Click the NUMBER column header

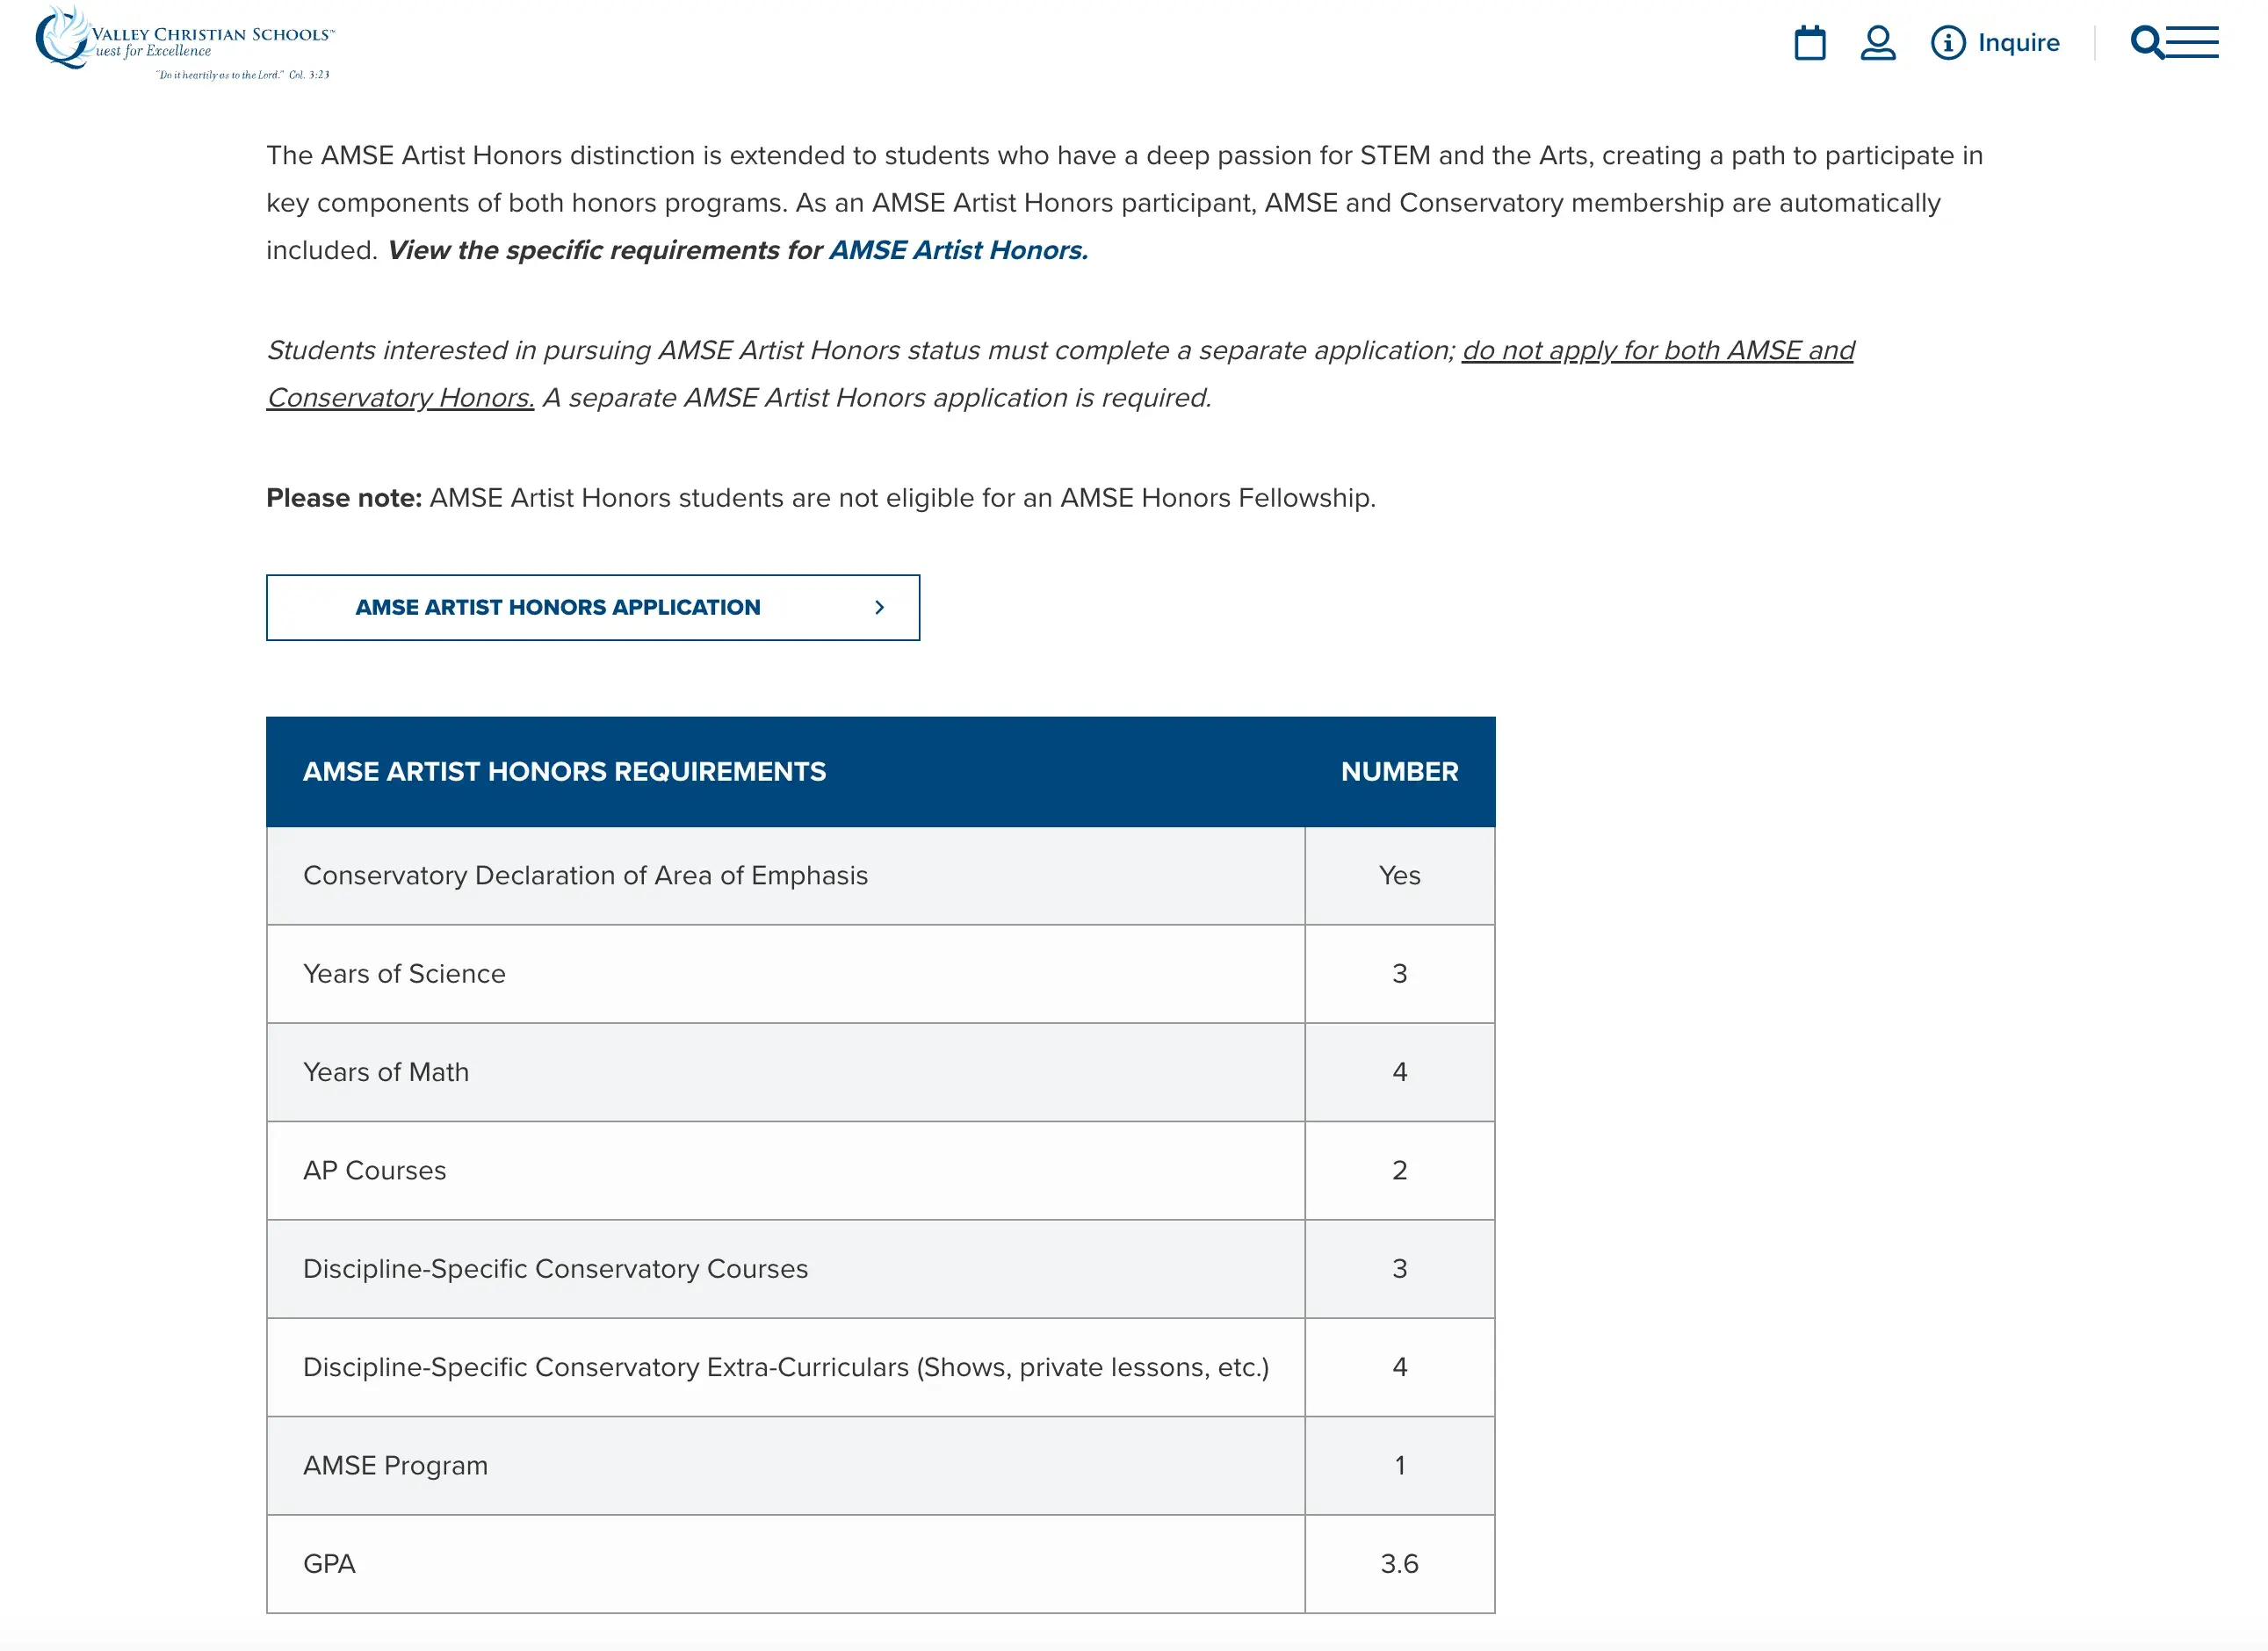(1398, 771)
